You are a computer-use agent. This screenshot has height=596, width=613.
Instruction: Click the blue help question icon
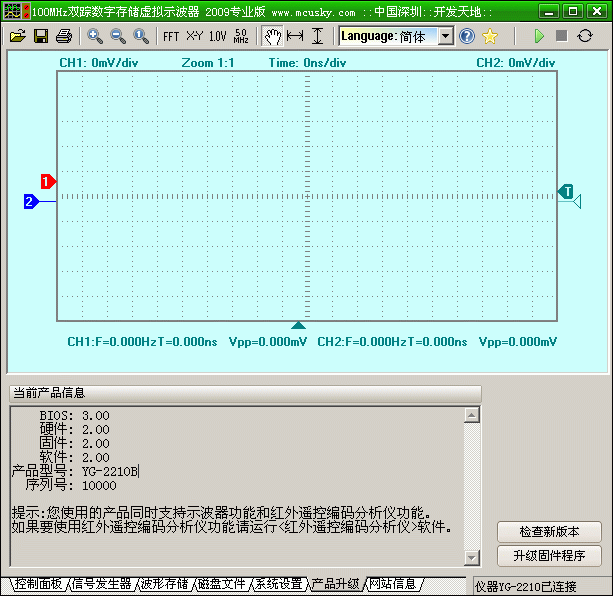(467, 36)
